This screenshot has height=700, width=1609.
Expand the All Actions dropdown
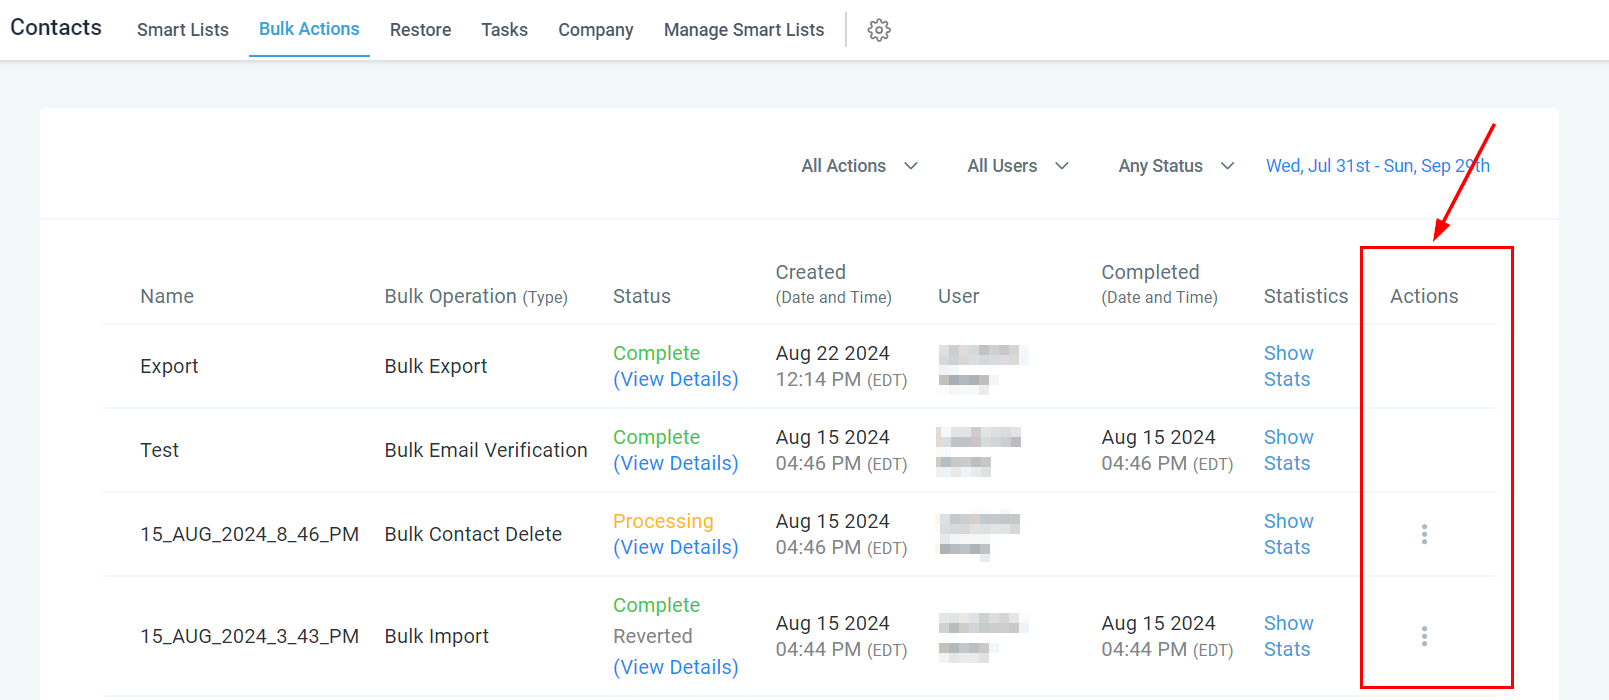860,166
